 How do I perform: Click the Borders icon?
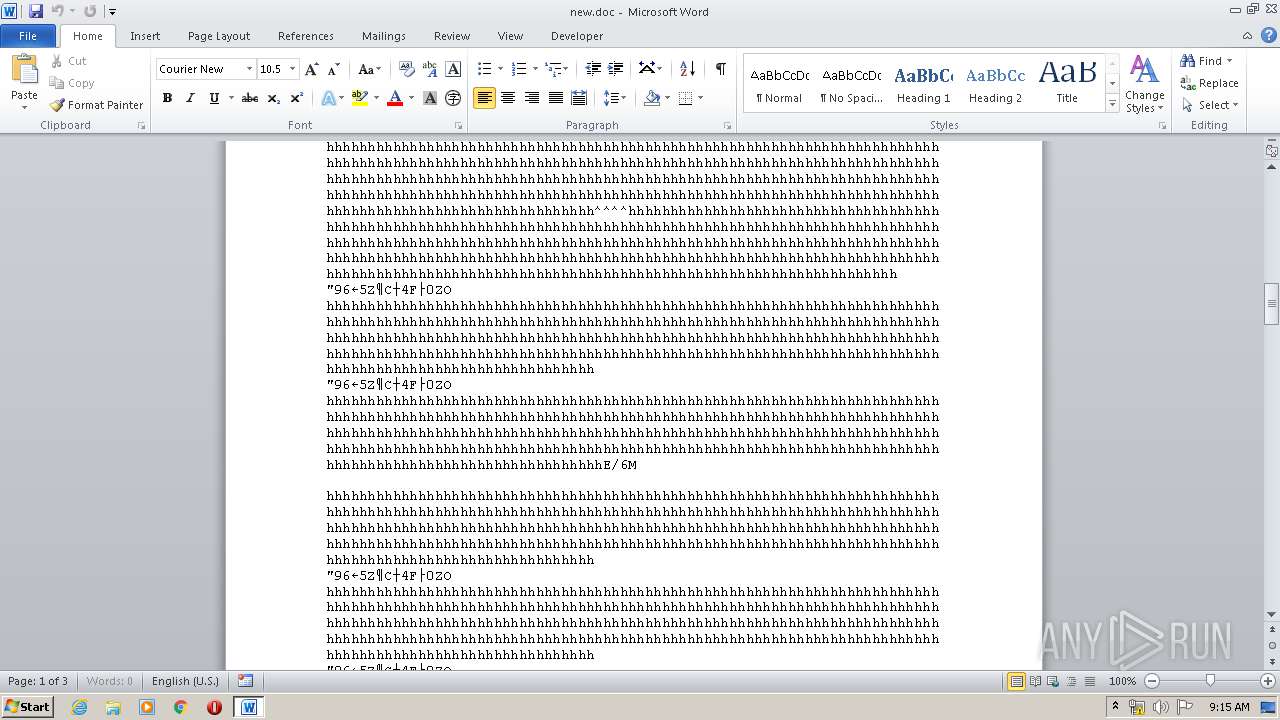point(685,98)
